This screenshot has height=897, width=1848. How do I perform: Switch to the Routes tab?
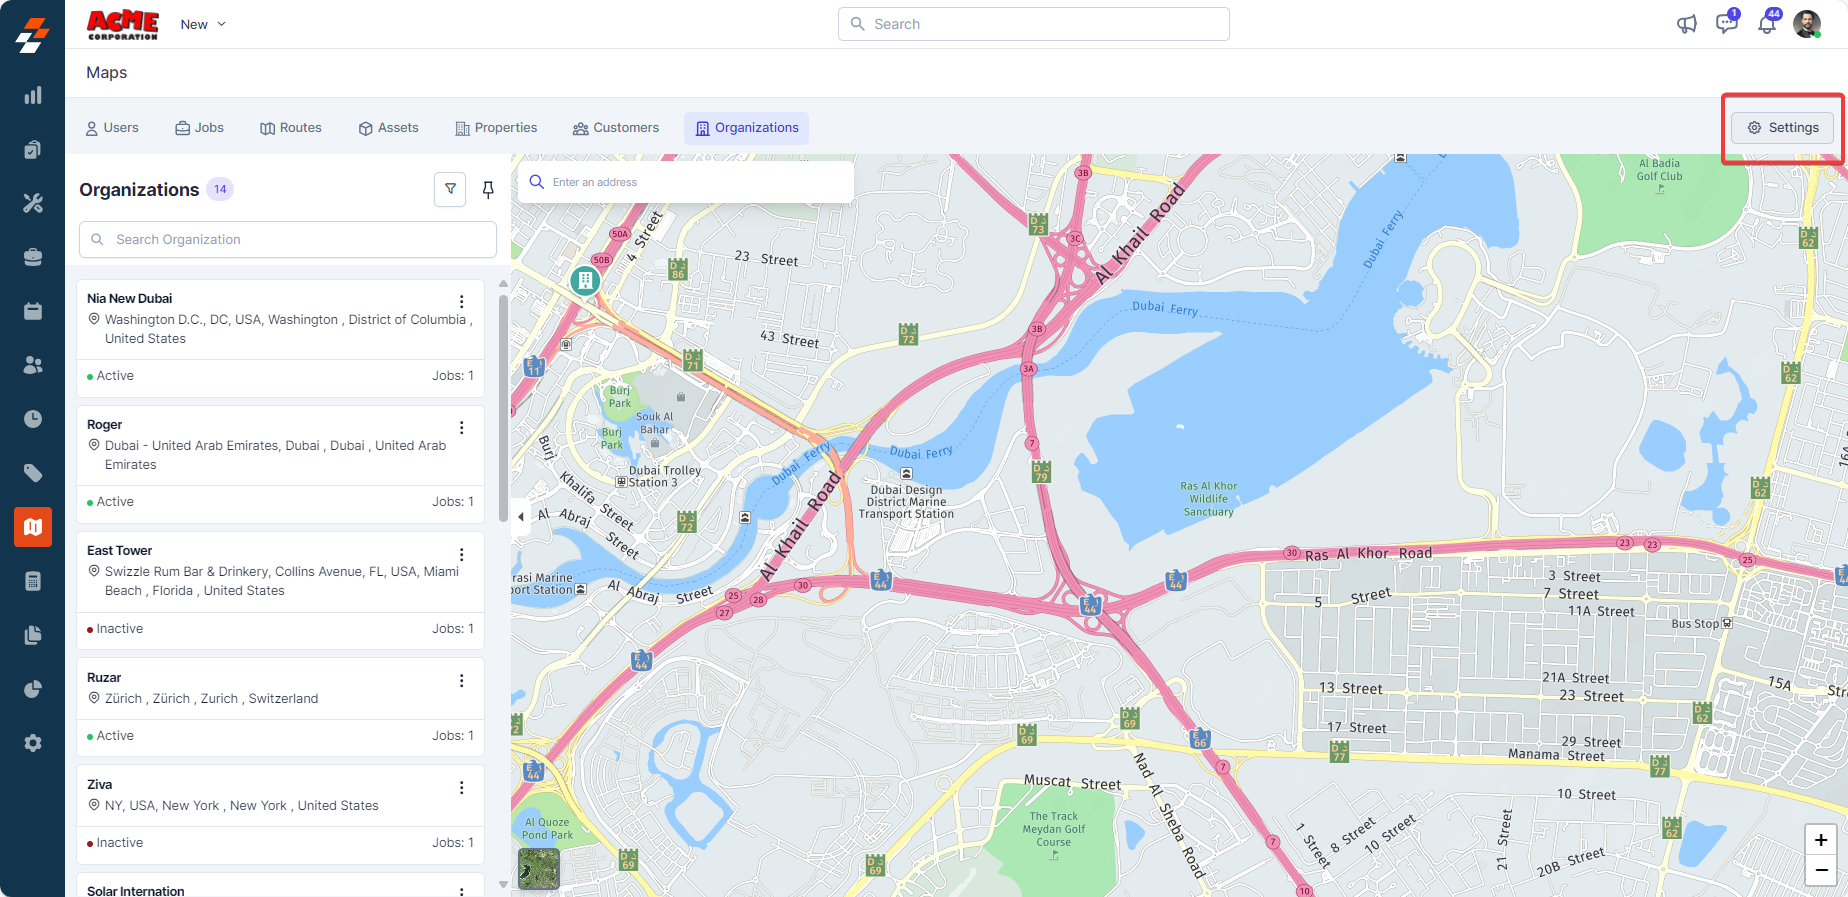tap(291, 128)
